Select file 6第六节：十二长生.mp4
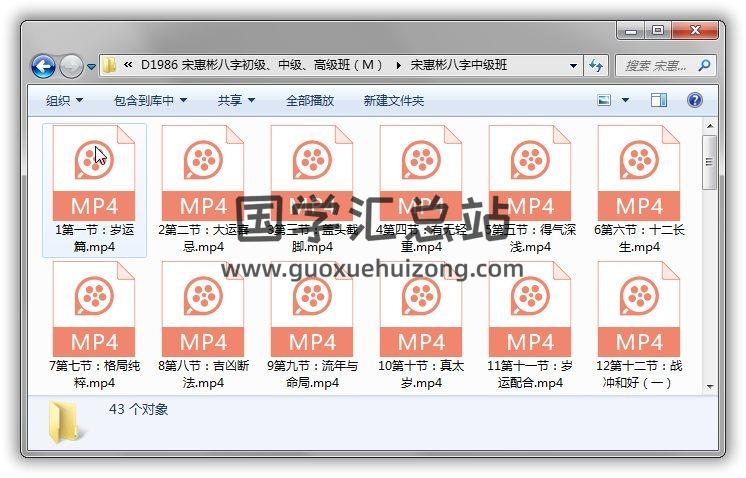 pos(639,190)
